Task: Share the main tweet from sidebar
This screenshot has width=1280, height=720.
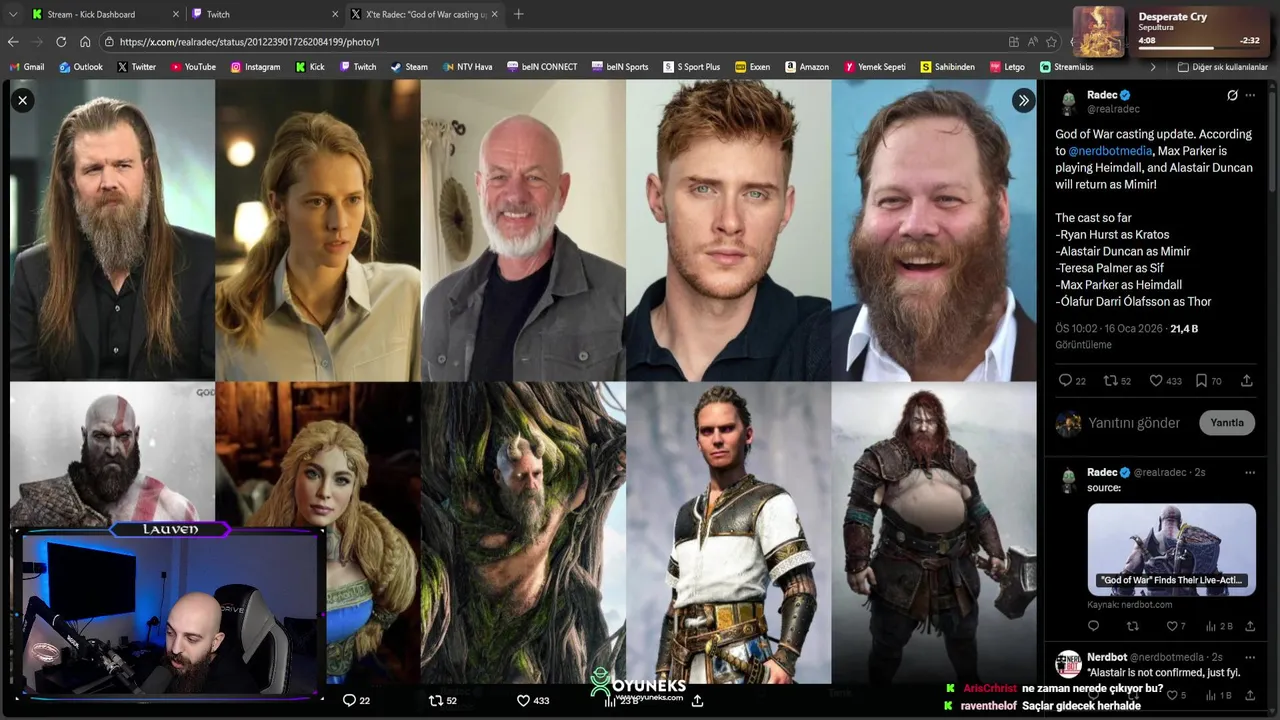Action: coord(1247,381)
